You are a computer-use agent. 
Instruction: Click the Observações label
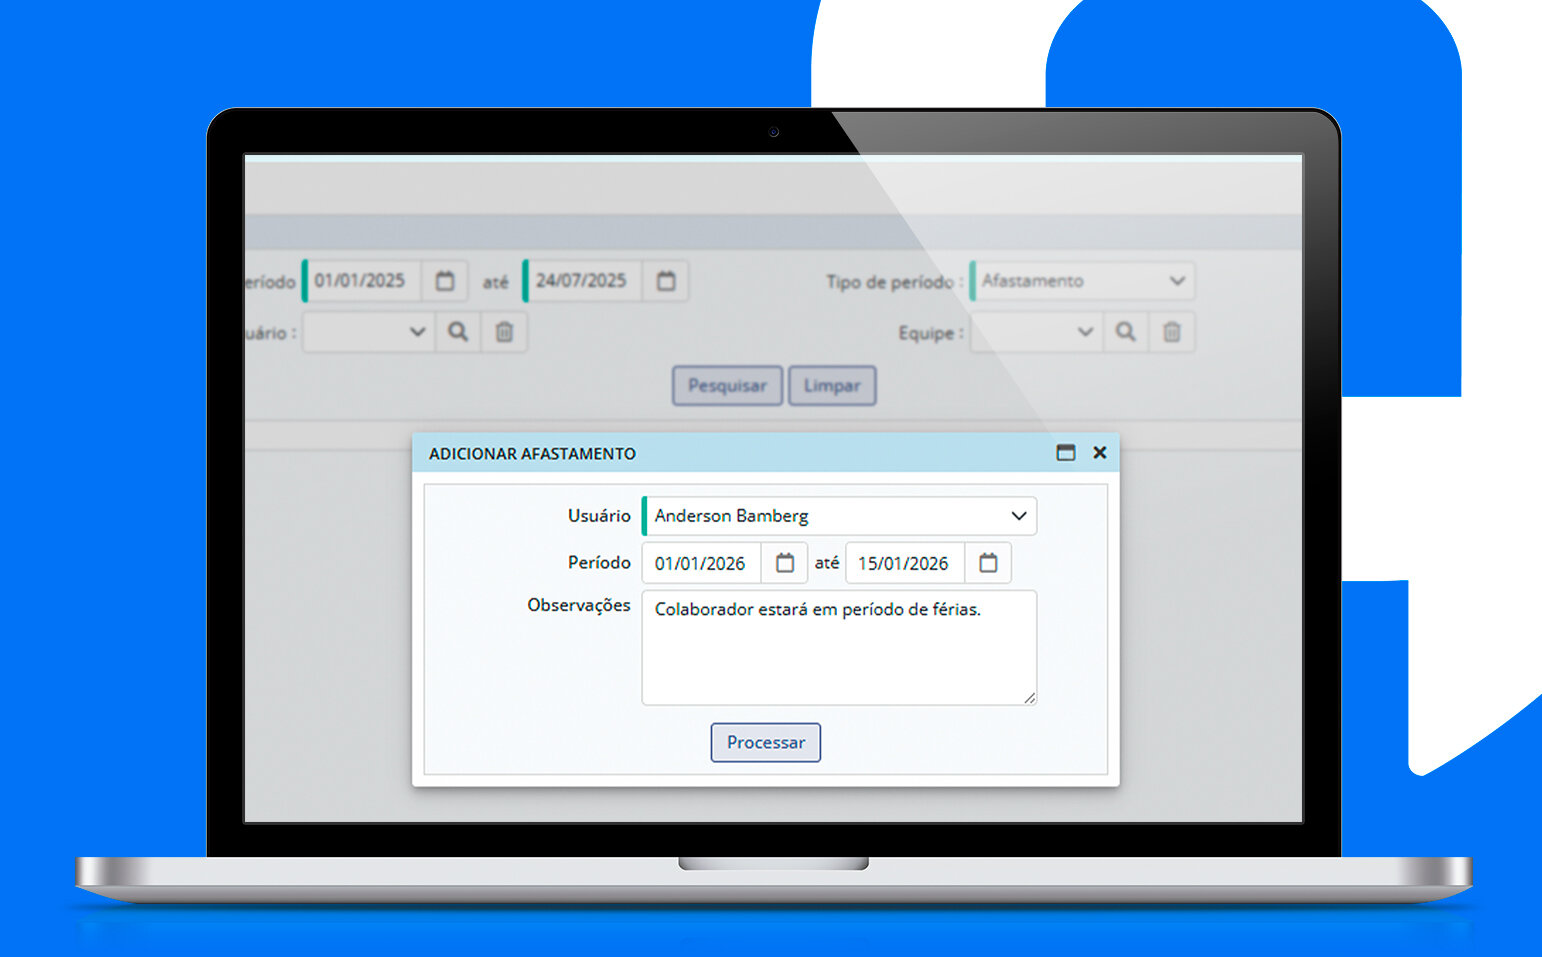[579, 605]
